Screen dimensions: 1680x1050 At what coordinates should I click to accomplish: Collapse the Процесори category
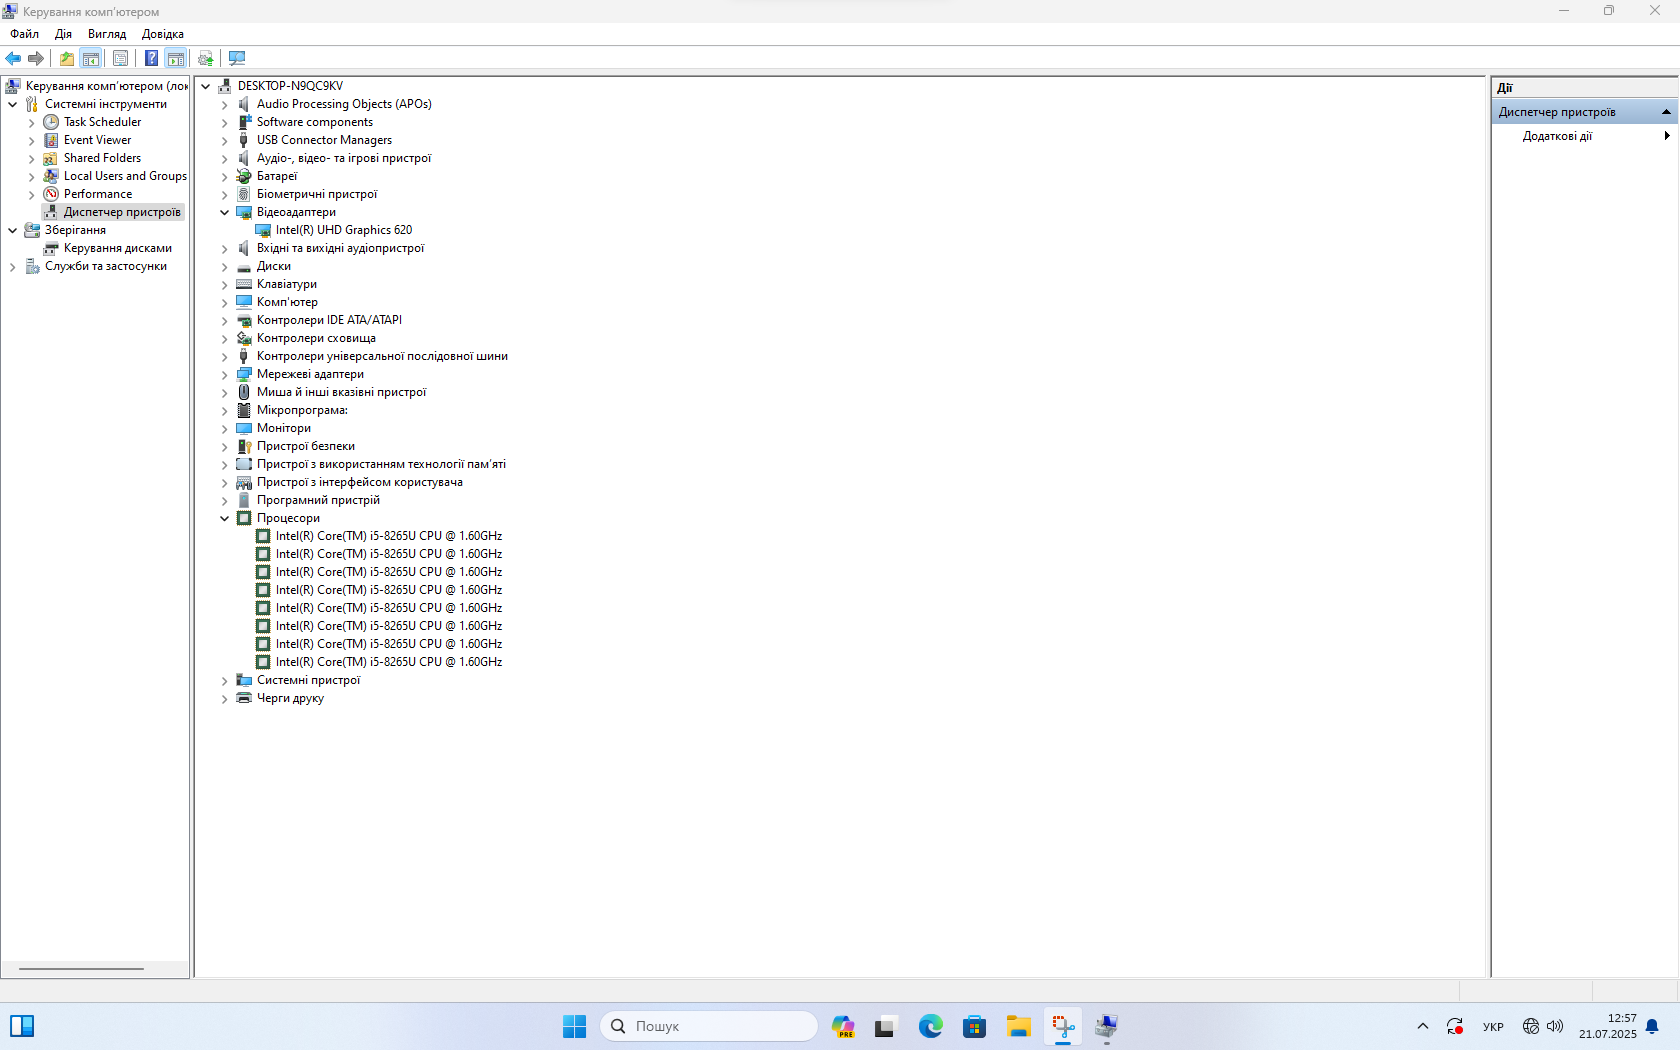tap(225, 518)
